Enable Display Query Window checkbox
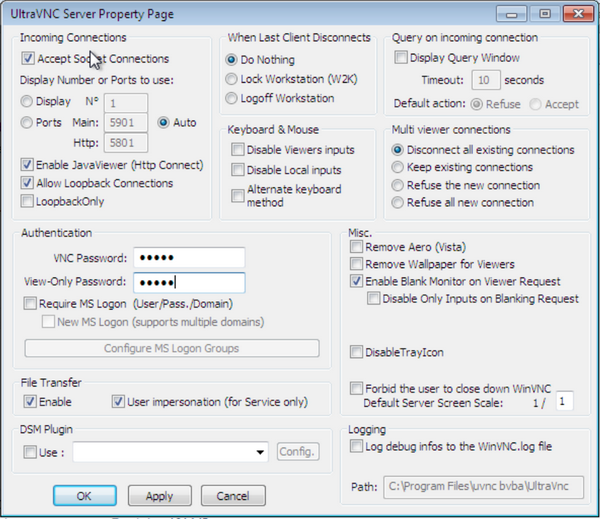This screenshot has height=519, width=600. click(401, 57)
